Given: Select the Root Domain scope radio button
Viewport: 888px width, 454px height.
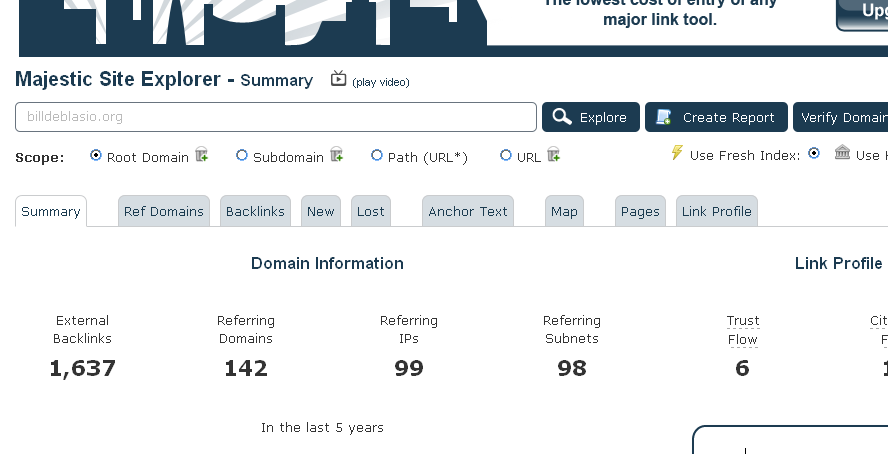Looking at the screenshot, I should [x=96, y=156].
